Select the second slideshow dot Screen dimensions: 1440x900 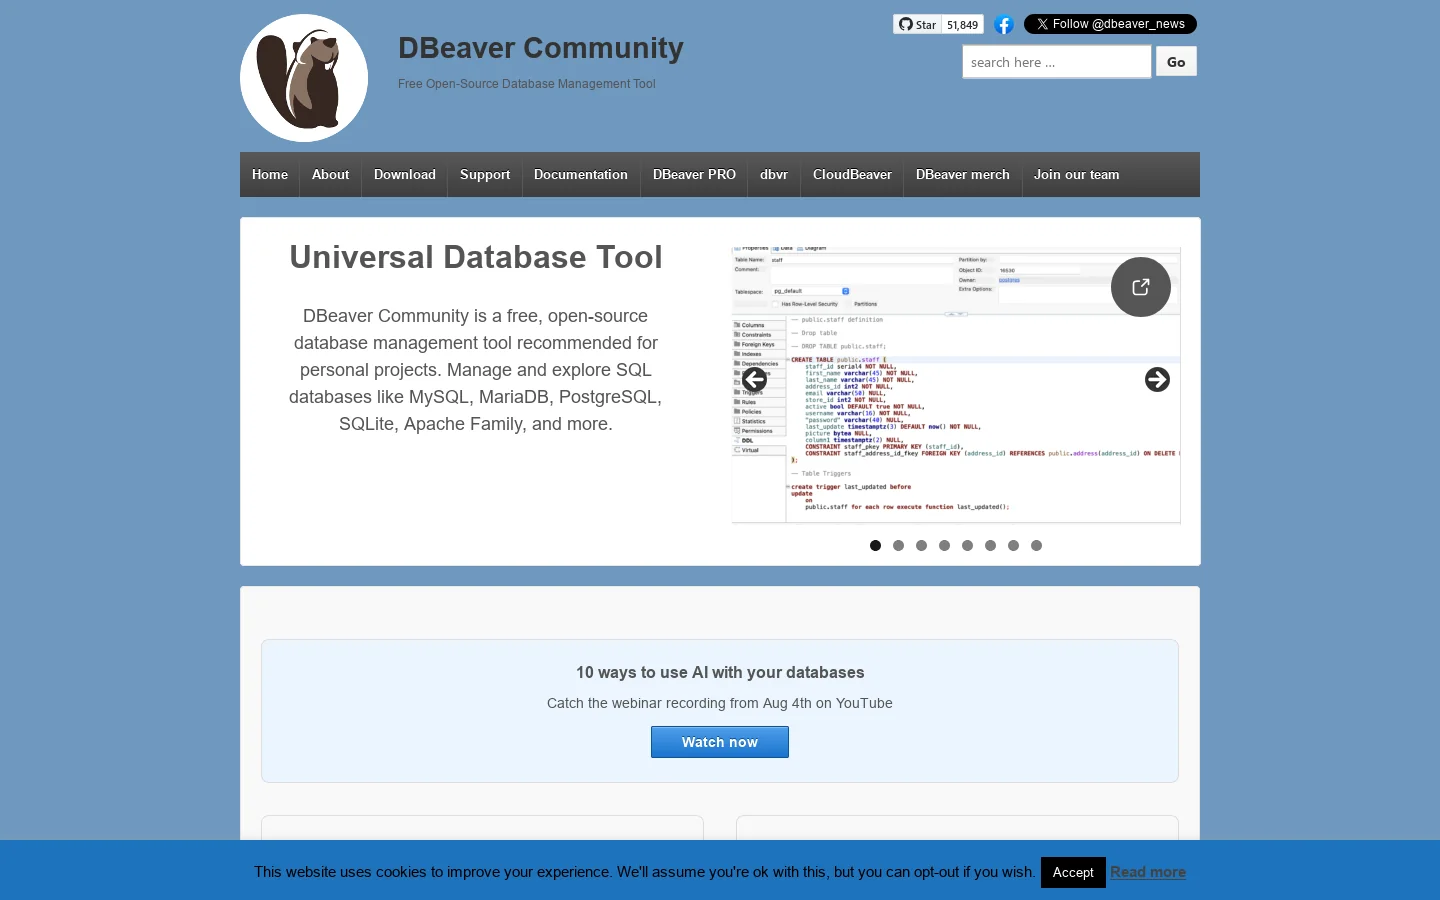click(898, 546)
